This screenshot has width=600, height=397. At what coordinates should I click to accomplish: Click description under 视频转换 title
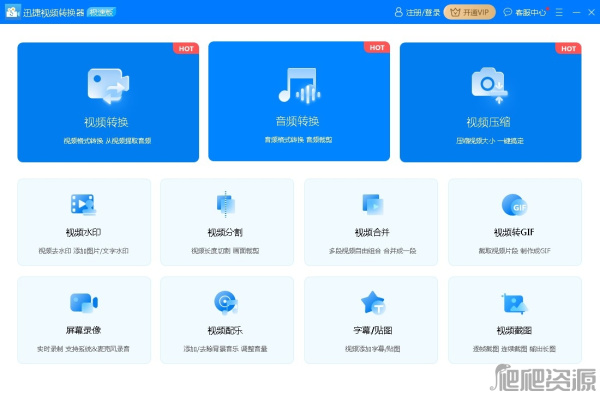108,141
